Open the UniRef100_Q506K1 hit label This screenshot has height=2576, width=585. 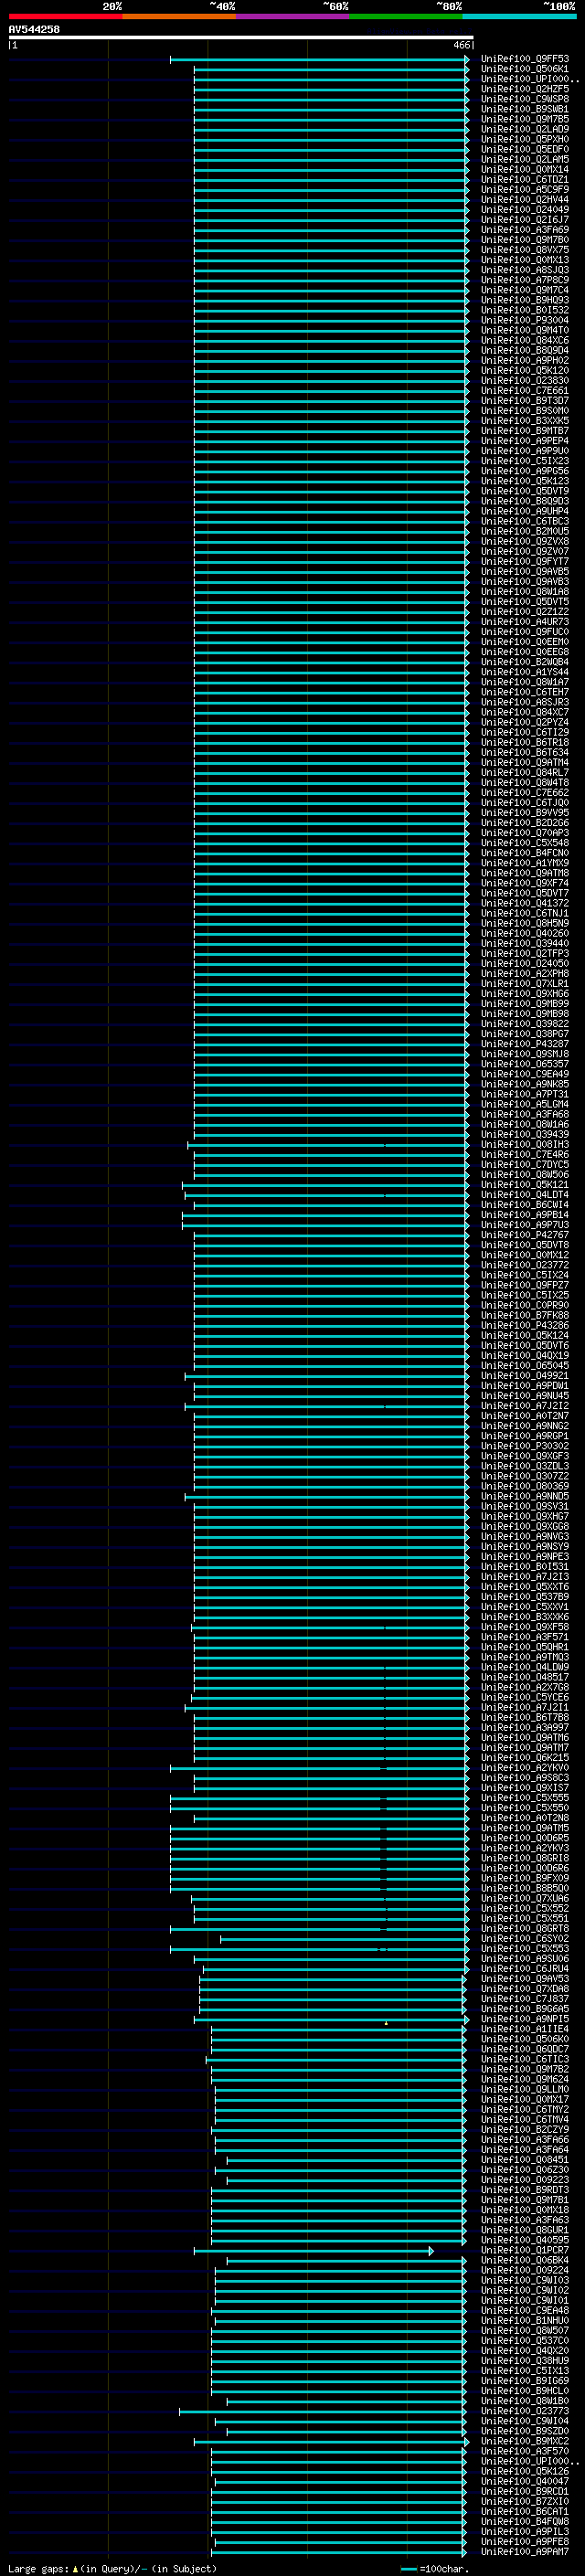pyautogui.click(x=524, y=69)
